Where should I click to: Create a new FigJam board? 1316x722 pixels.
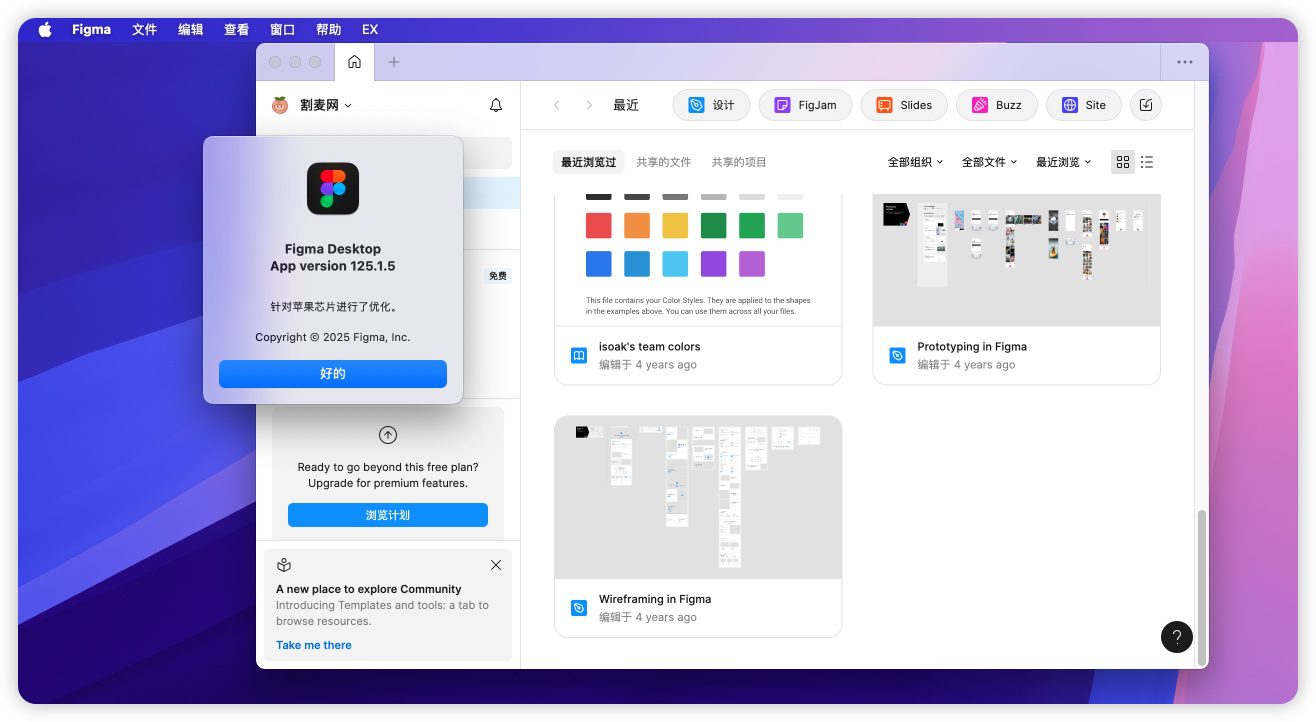coord(805,105)
